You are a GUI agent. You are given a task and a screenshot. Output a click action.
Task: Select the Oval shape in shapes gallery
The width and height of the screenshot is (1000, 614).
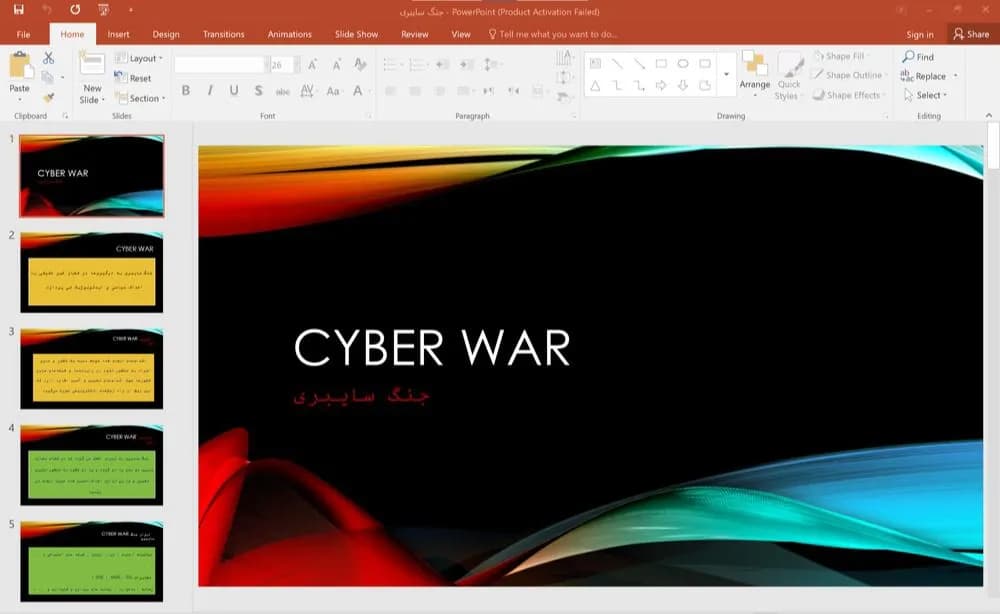[x=683, y=63]
